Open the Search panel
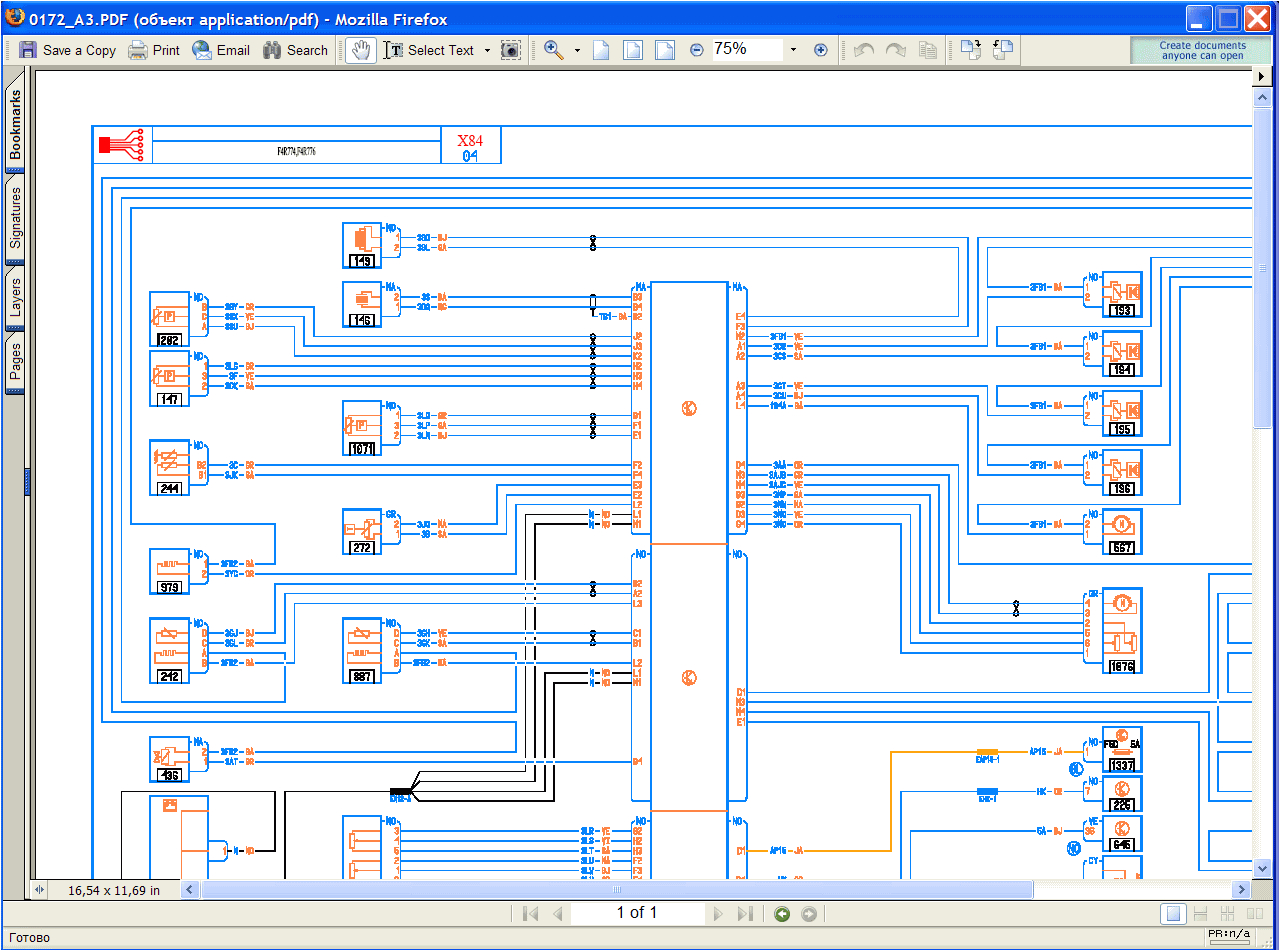Image resolution: width=1280 pixels, height=951 pixels. tap(295, 50)
